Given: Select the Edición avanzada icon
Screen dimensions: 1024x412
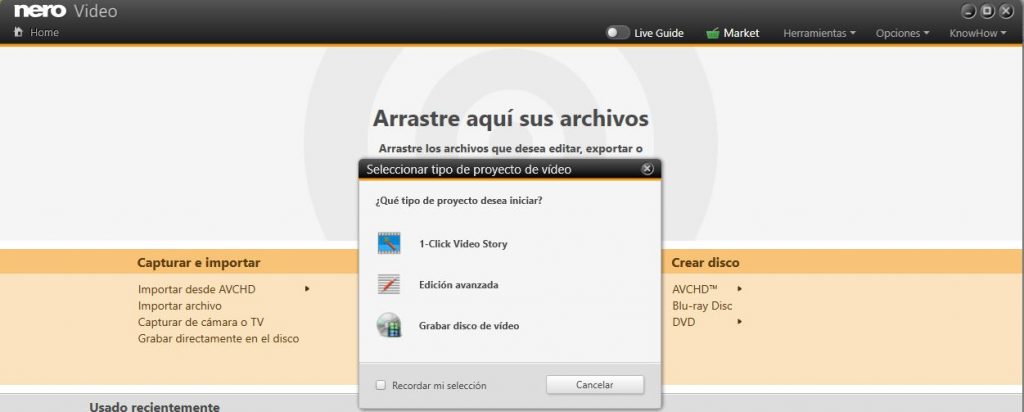Looking at the screenshot, I should click(389, 285).
